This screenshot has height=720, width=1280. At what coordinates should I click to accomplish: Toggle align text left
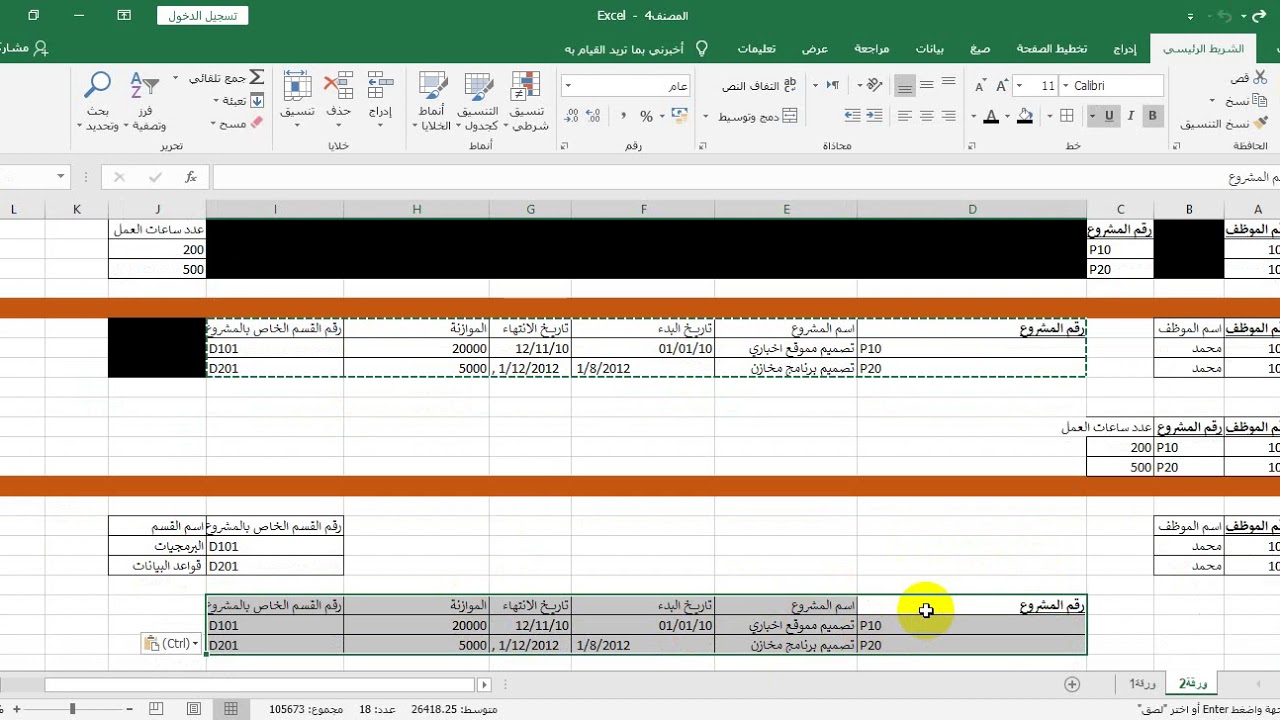point(904,117)
